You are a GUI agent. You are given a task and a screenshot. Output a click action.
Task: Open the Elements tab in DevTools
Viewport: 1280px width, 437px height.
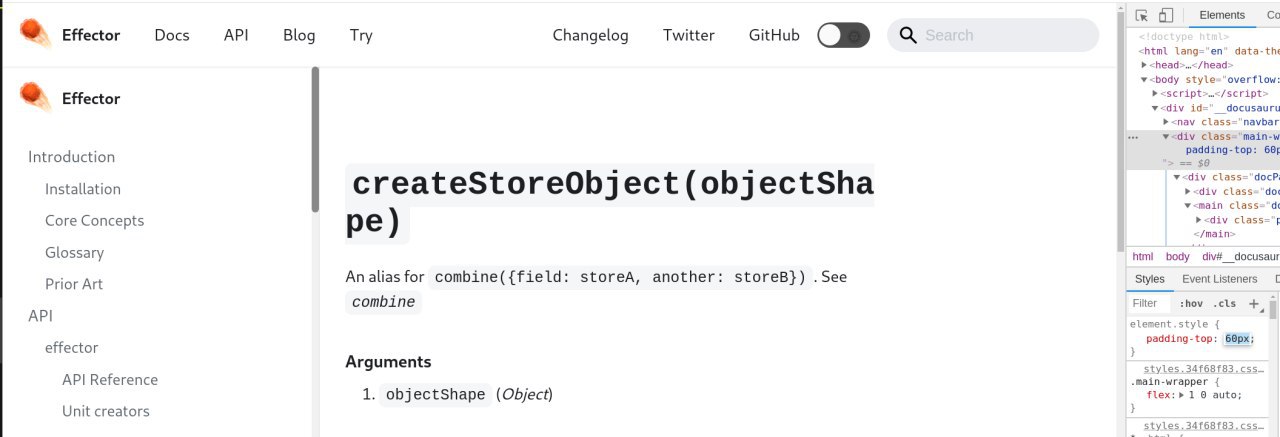[x=1222, y=15]
